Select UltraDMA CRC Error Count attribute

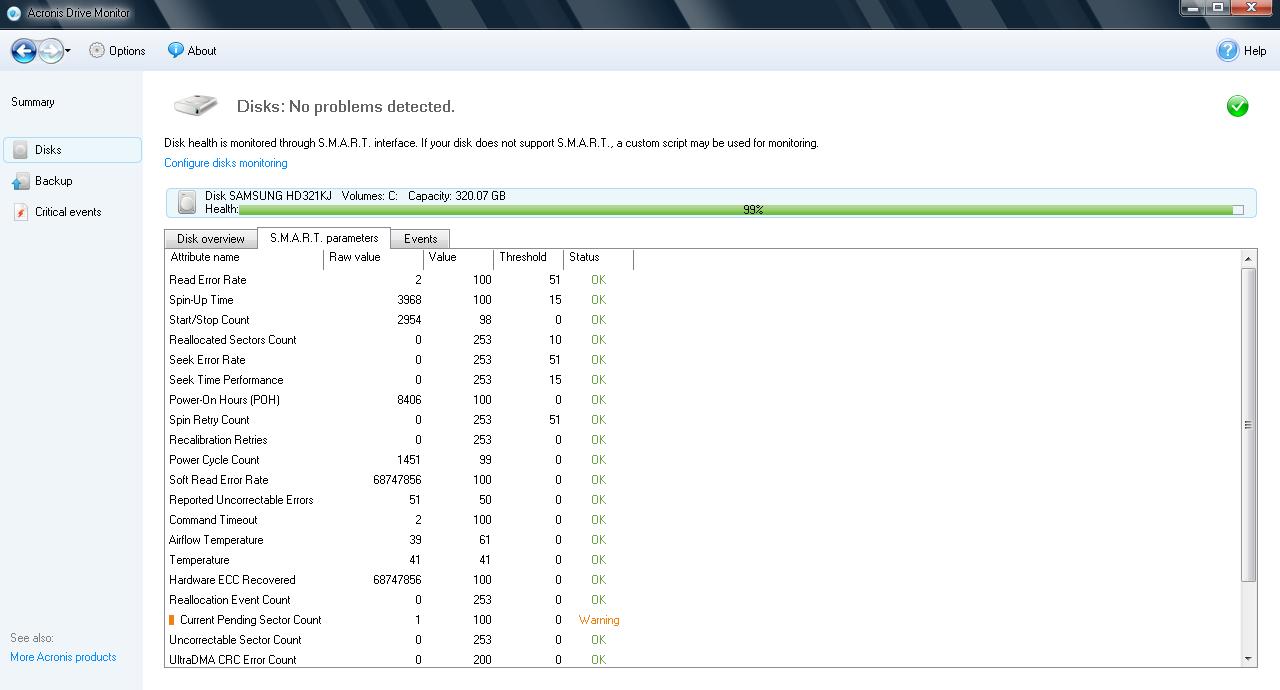[233, 660]
